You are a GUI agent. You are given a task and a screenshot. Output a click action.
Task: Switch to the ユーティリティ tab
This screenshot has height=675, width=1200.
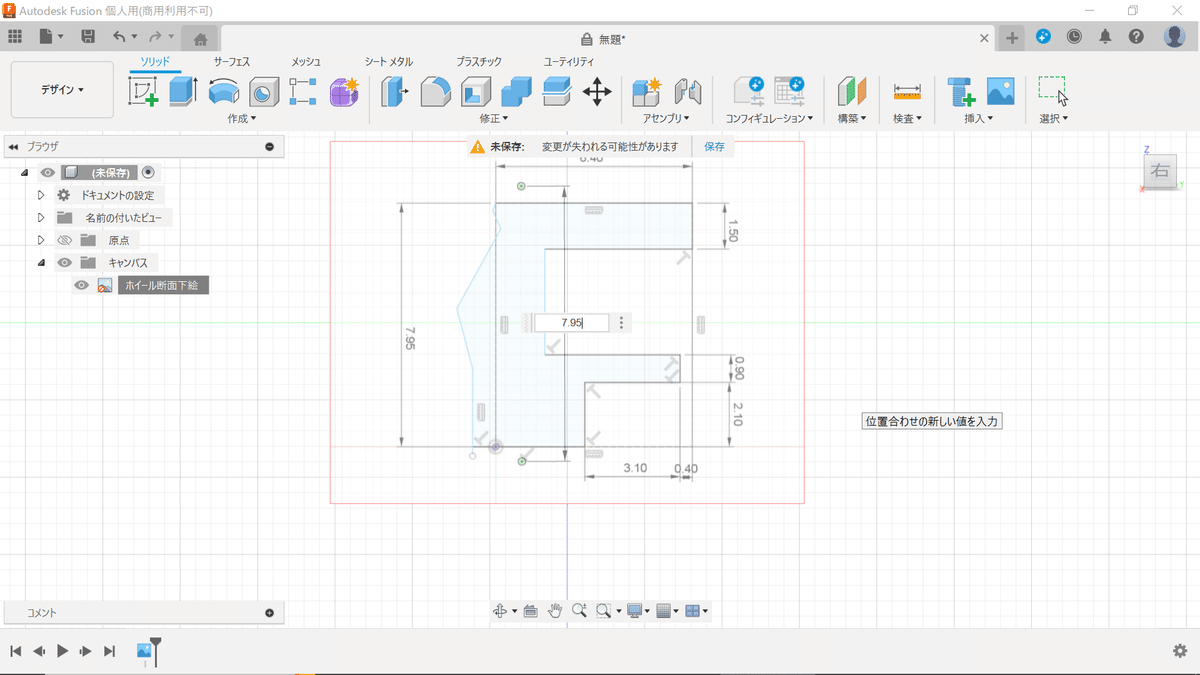pyautogui.click(x=569, y=62)
